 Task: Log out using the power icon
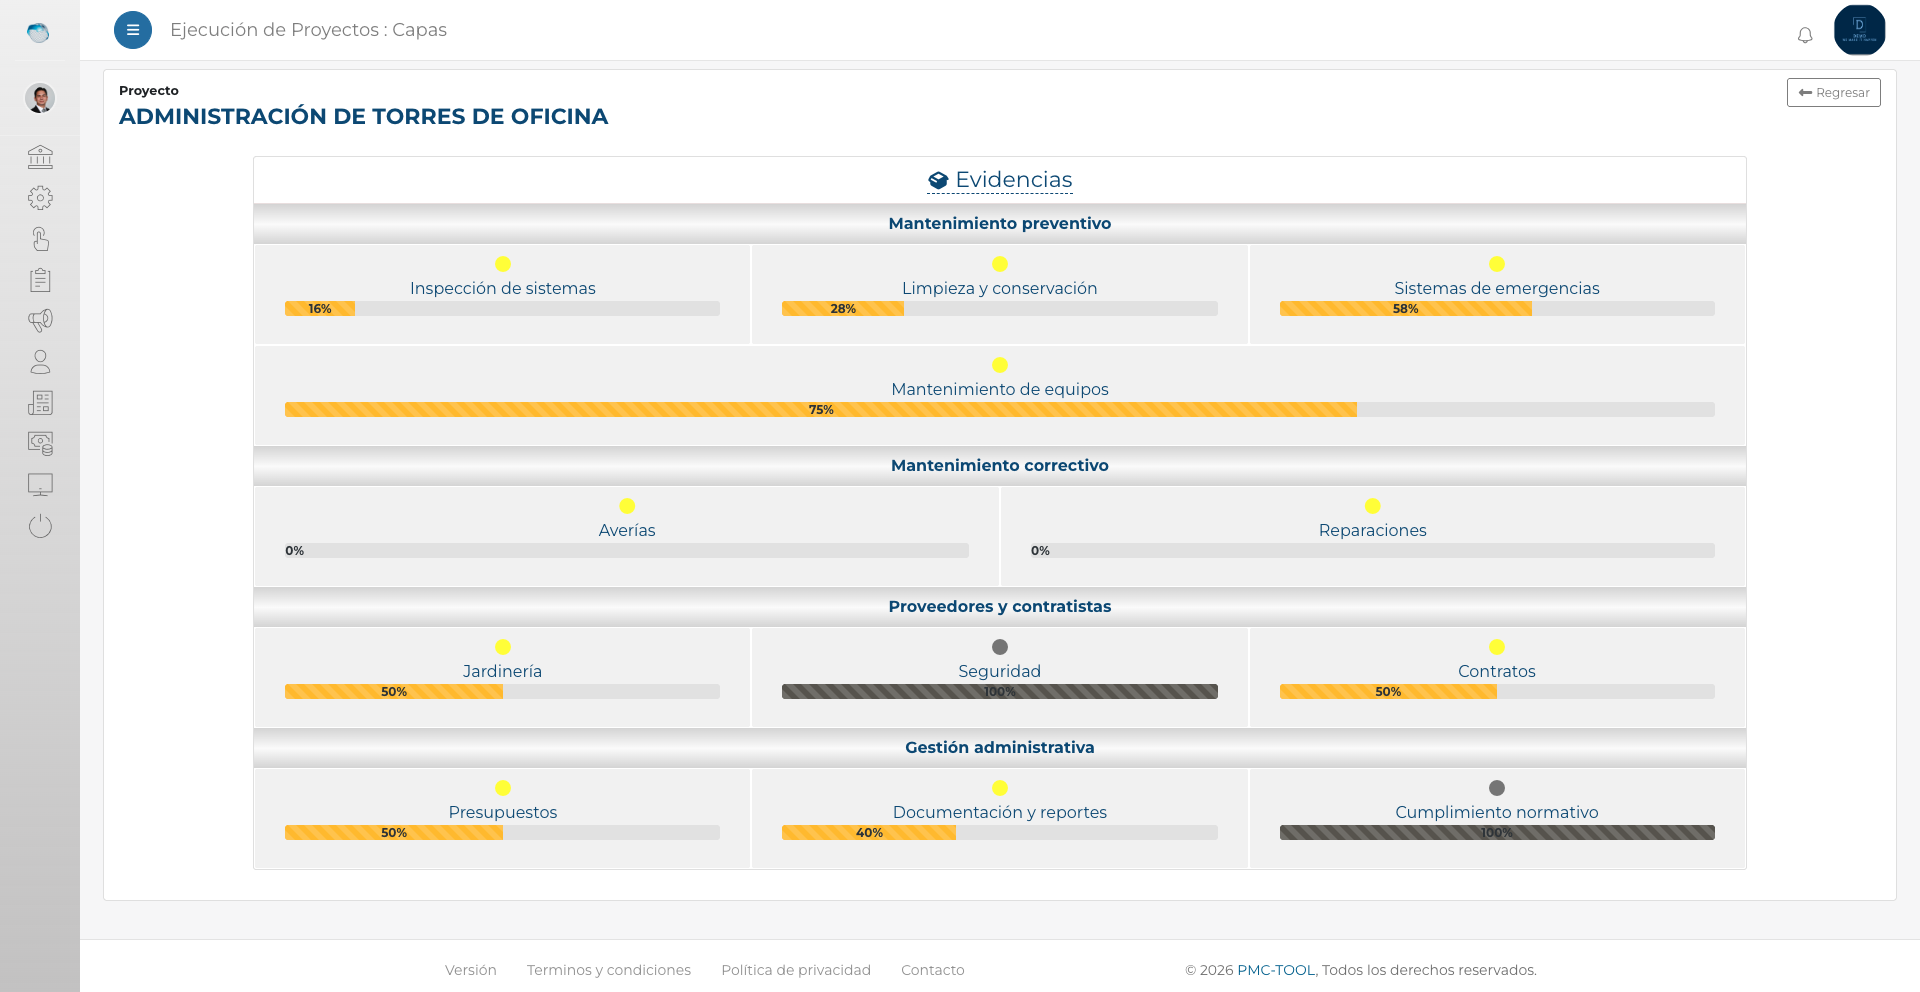(x=40, y=526)
